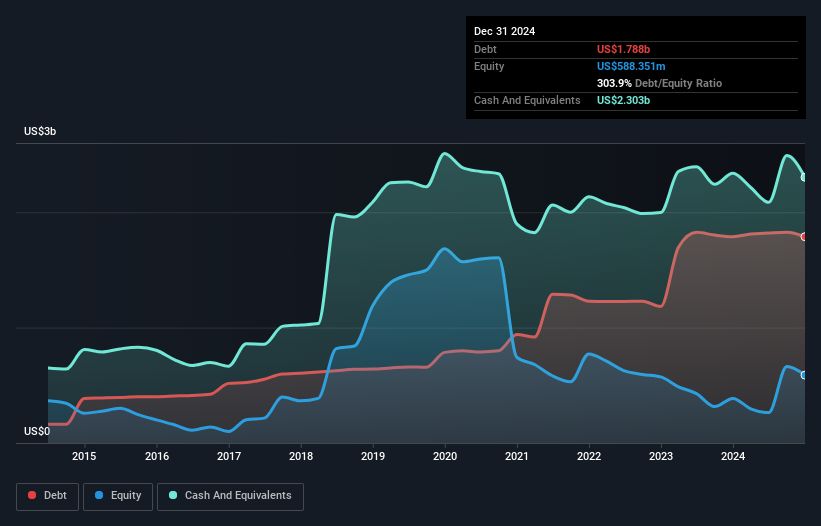Click the US$0 y-axis label
This screenshot has width=821, height=526.
37,431
